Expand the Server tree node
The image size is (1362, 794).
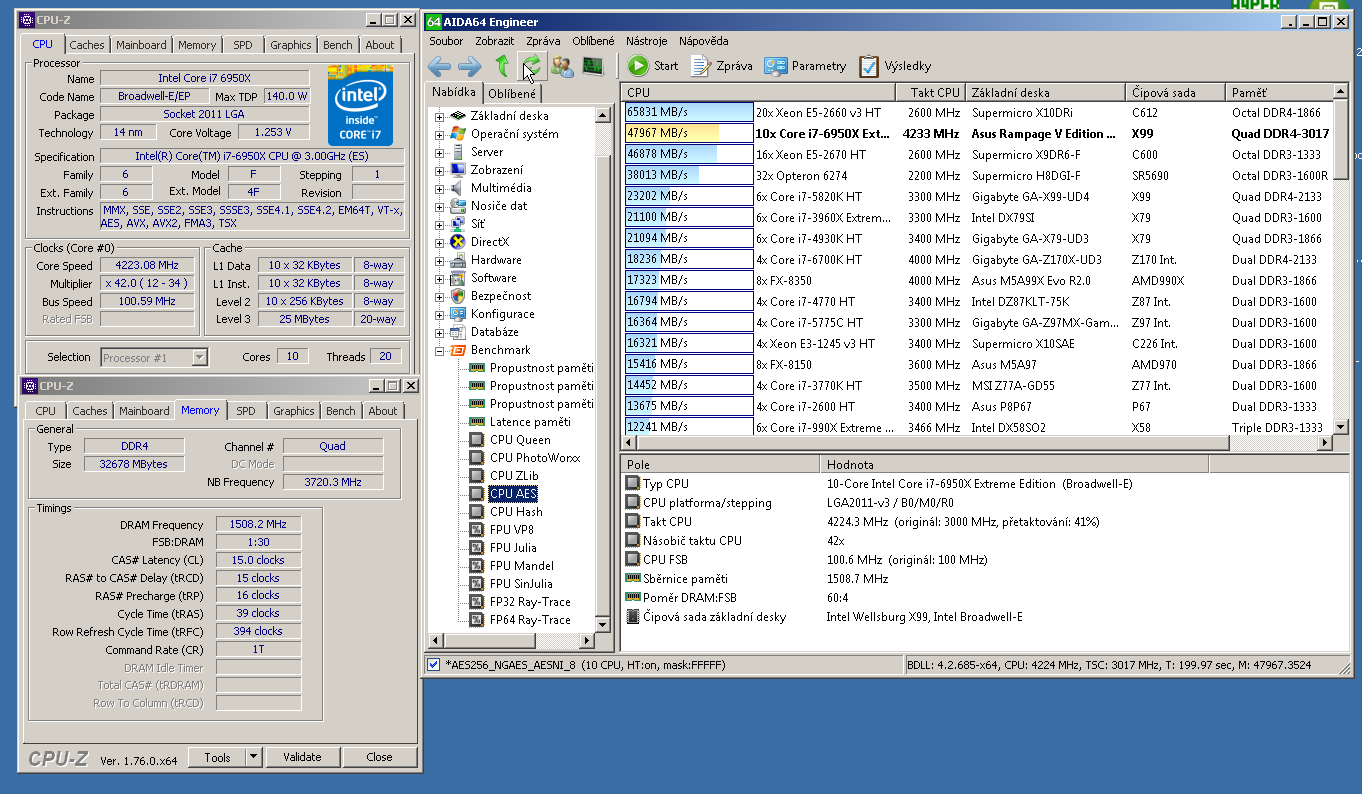[439, 152]
